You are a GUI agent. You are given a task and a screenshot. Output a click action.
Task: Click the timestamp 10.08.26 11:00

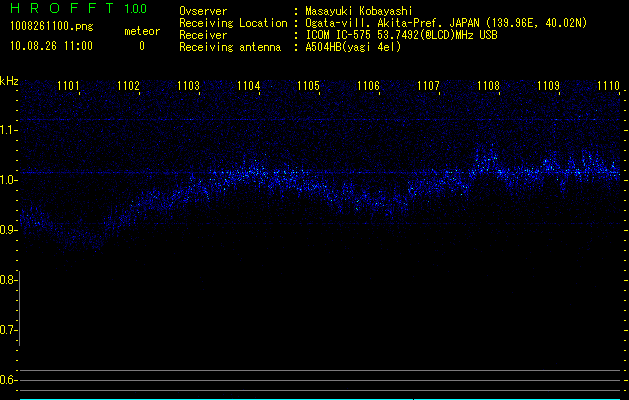click(51, 46)
